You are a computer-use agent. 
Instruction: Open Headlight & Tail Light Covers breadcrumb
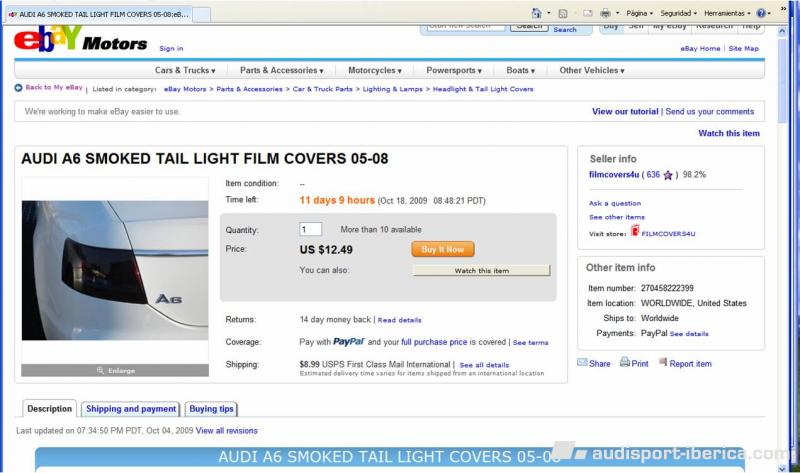pyautogui.click(x=483, y=89)
